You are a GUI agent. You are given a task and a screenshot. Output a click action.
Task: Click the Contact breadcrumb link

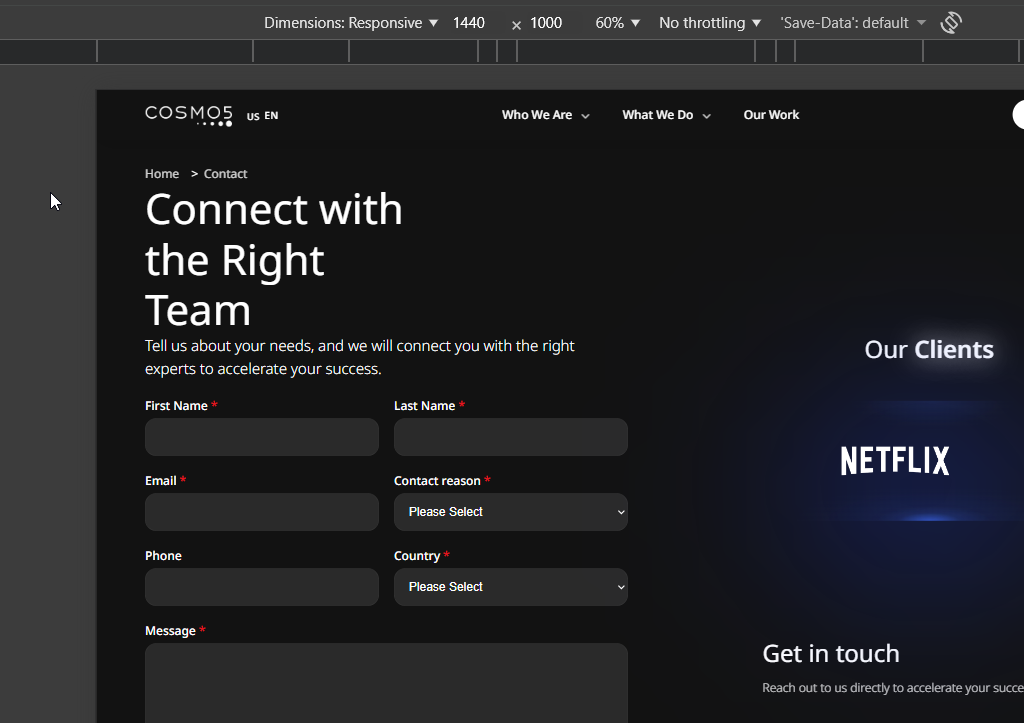225,174
